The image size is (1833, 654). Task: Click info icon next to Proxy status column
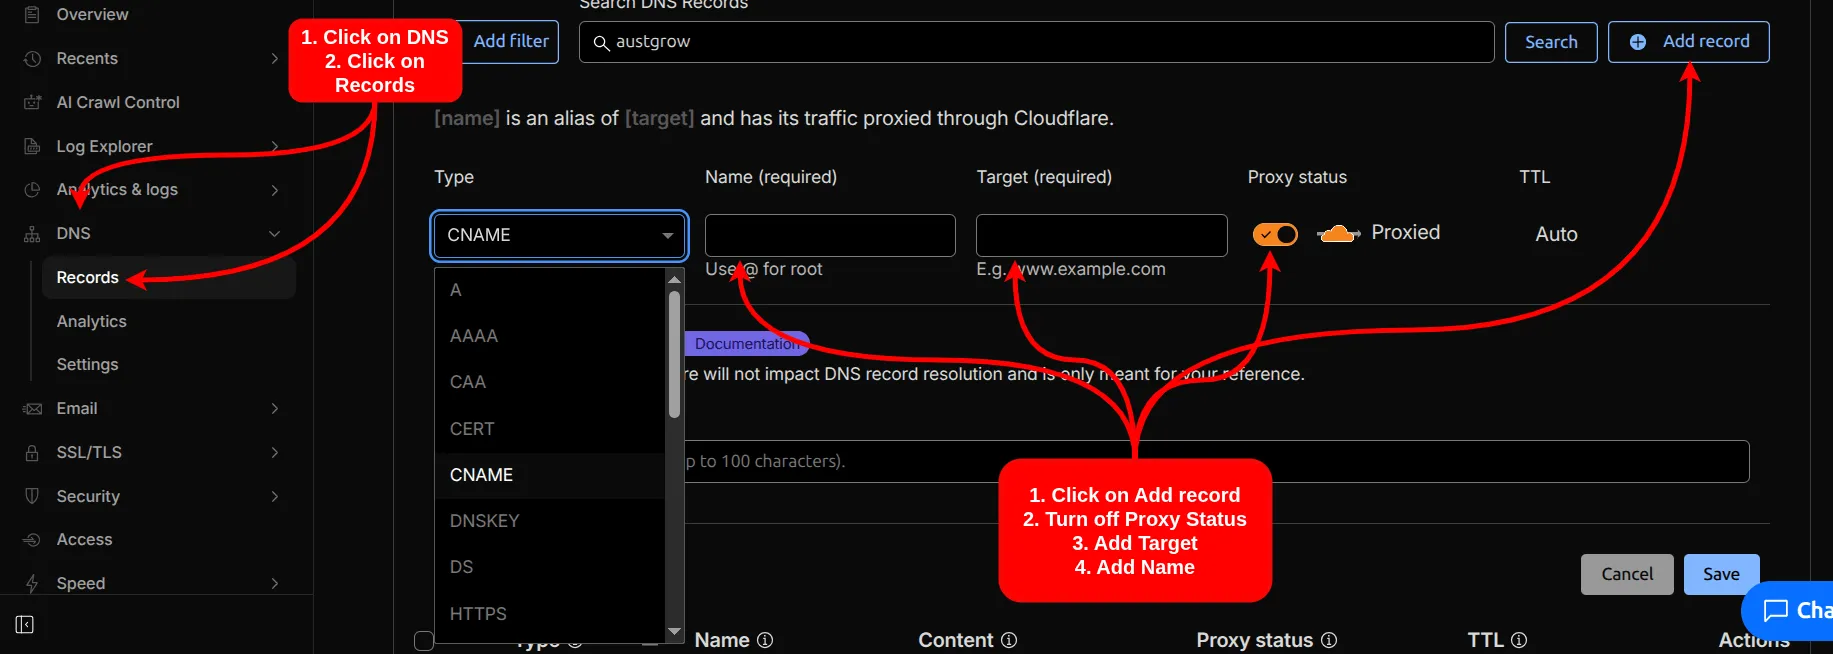pyautogui.click(x=1329, y=640)
